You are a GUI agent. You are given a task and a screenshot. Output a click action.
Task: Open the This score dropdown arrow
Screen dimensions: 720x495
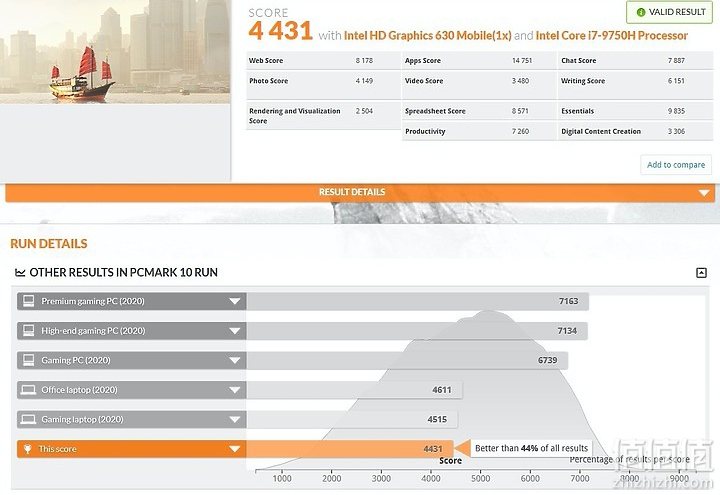tap(235, 449)
